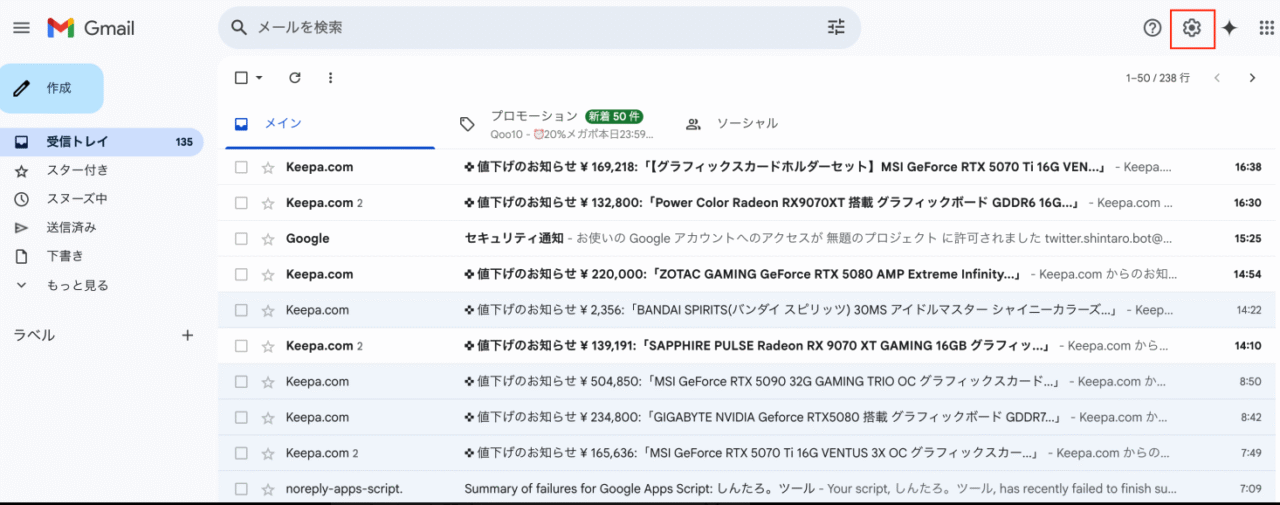
Task: Open the Gemini sparkle icon
Action: [1229, 28]
